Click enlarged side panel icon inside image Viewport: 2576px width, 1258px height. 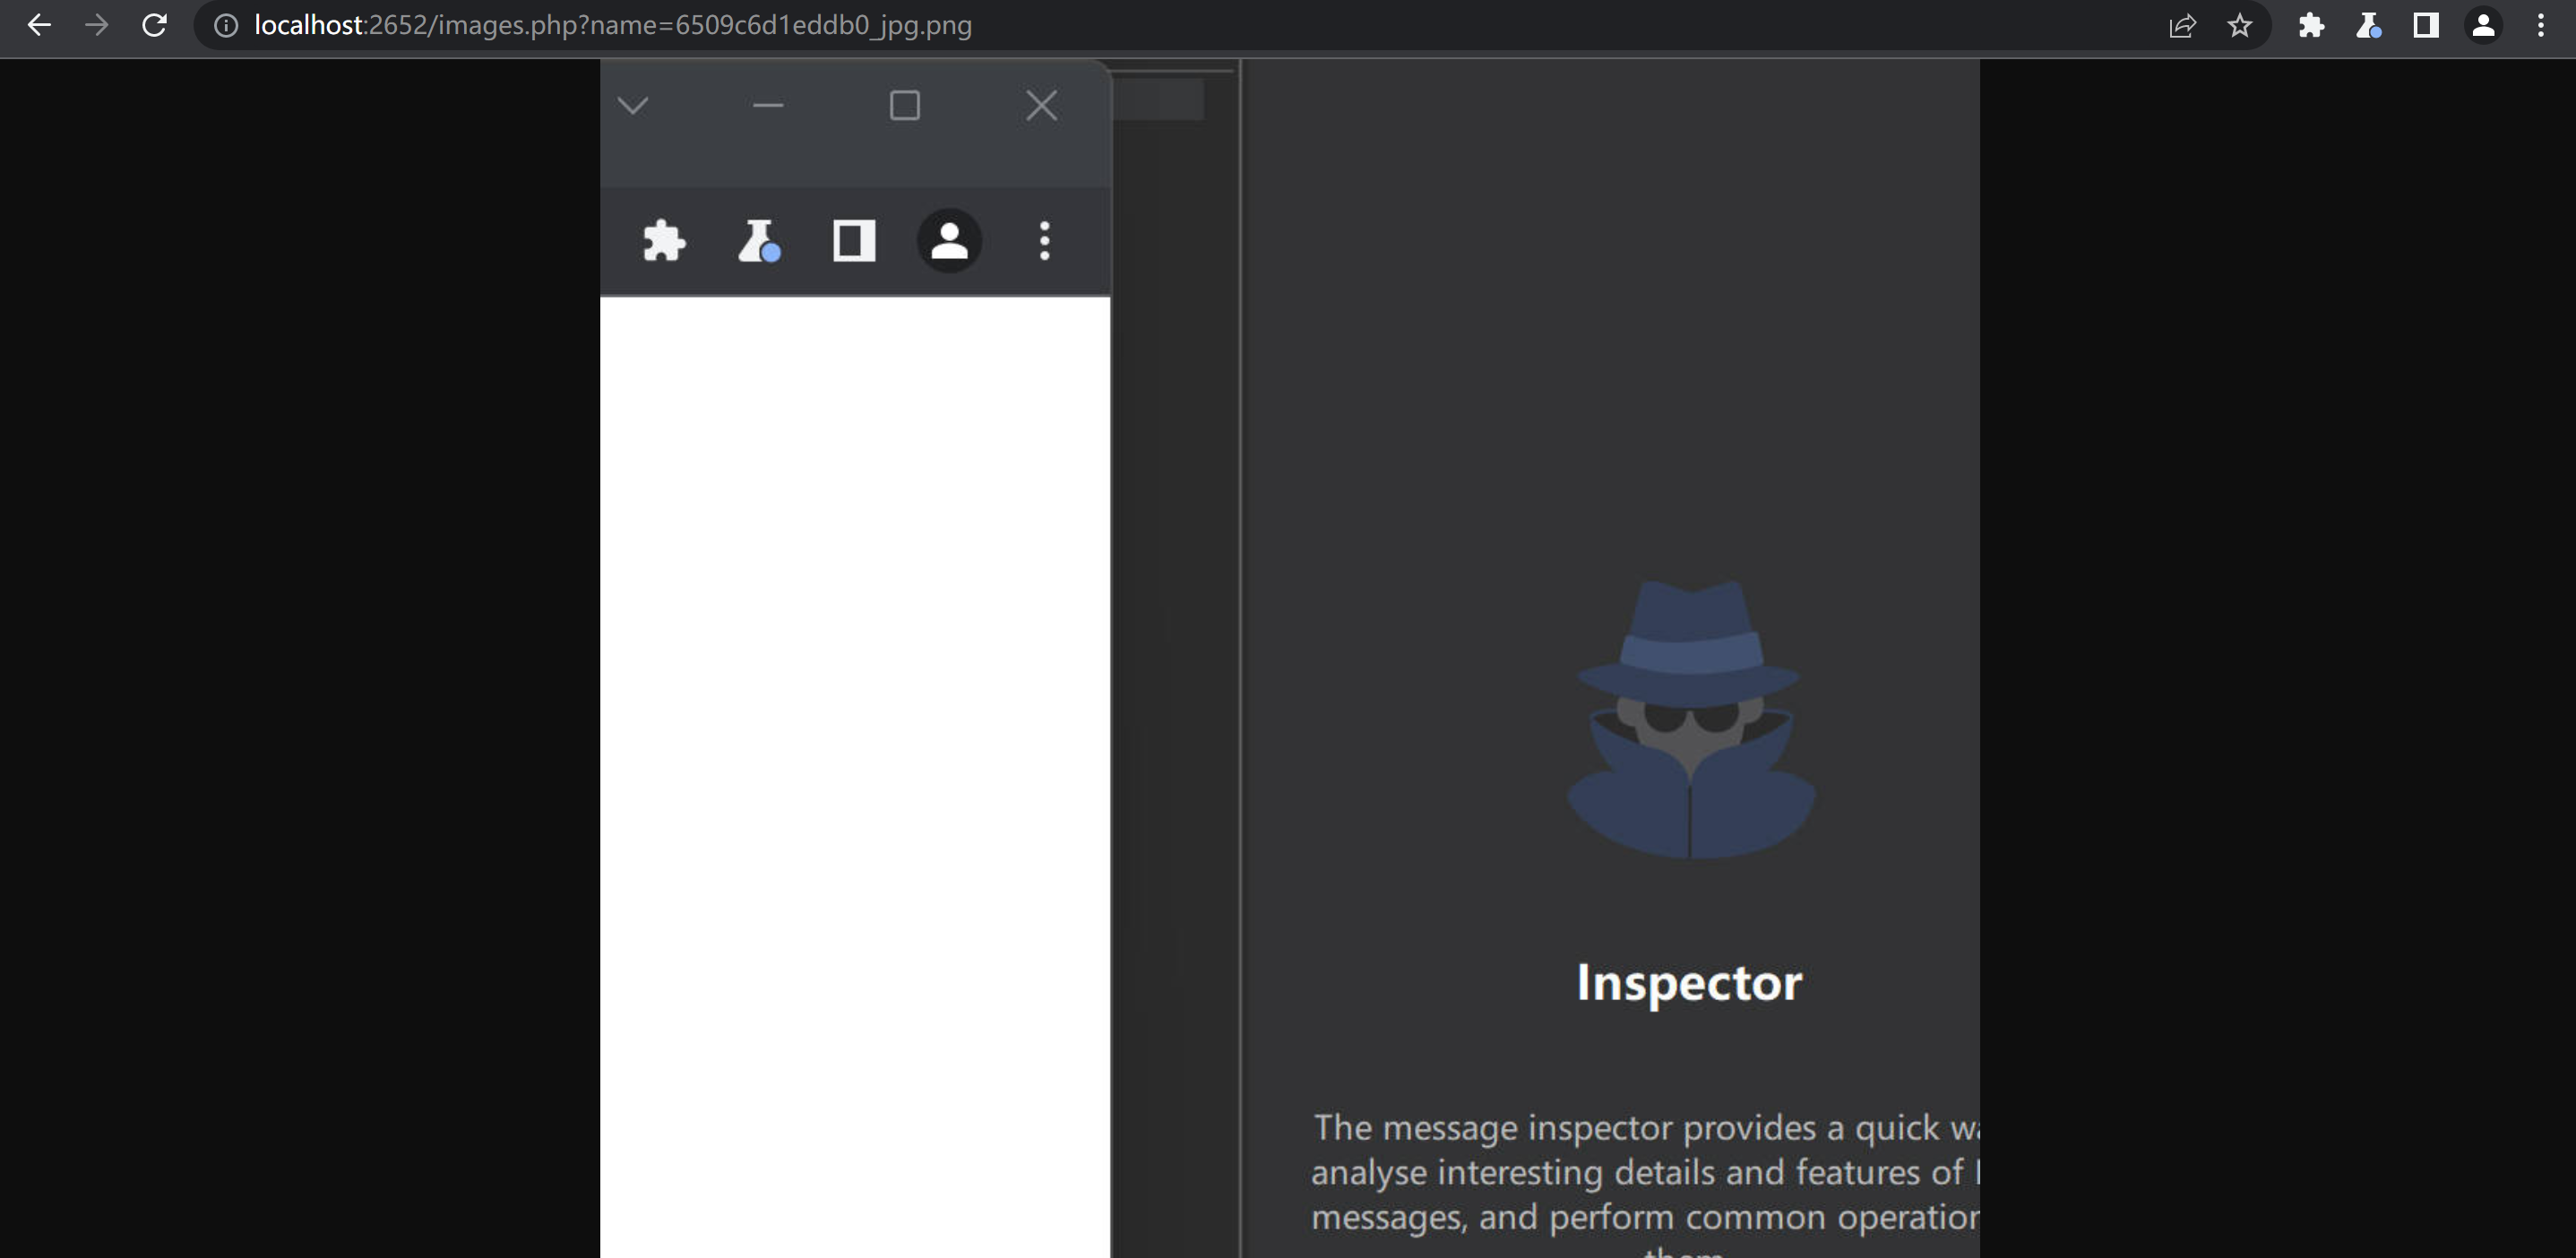click(854, 241)
